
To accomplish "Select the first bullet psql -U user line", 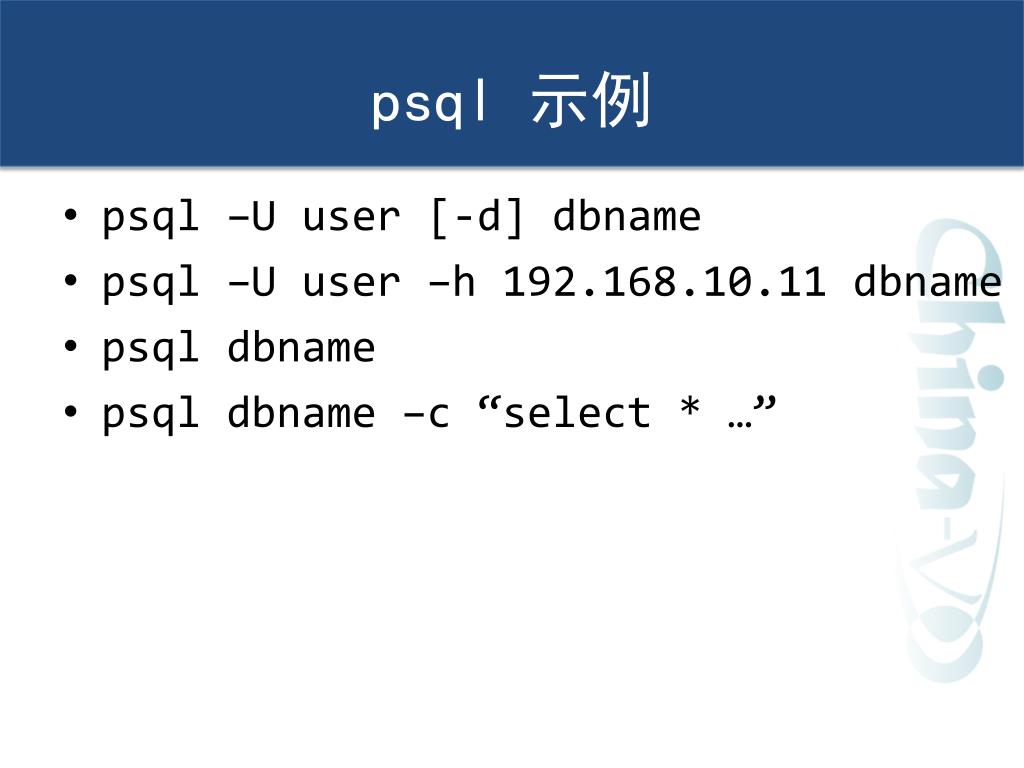I will coord(402,217).
